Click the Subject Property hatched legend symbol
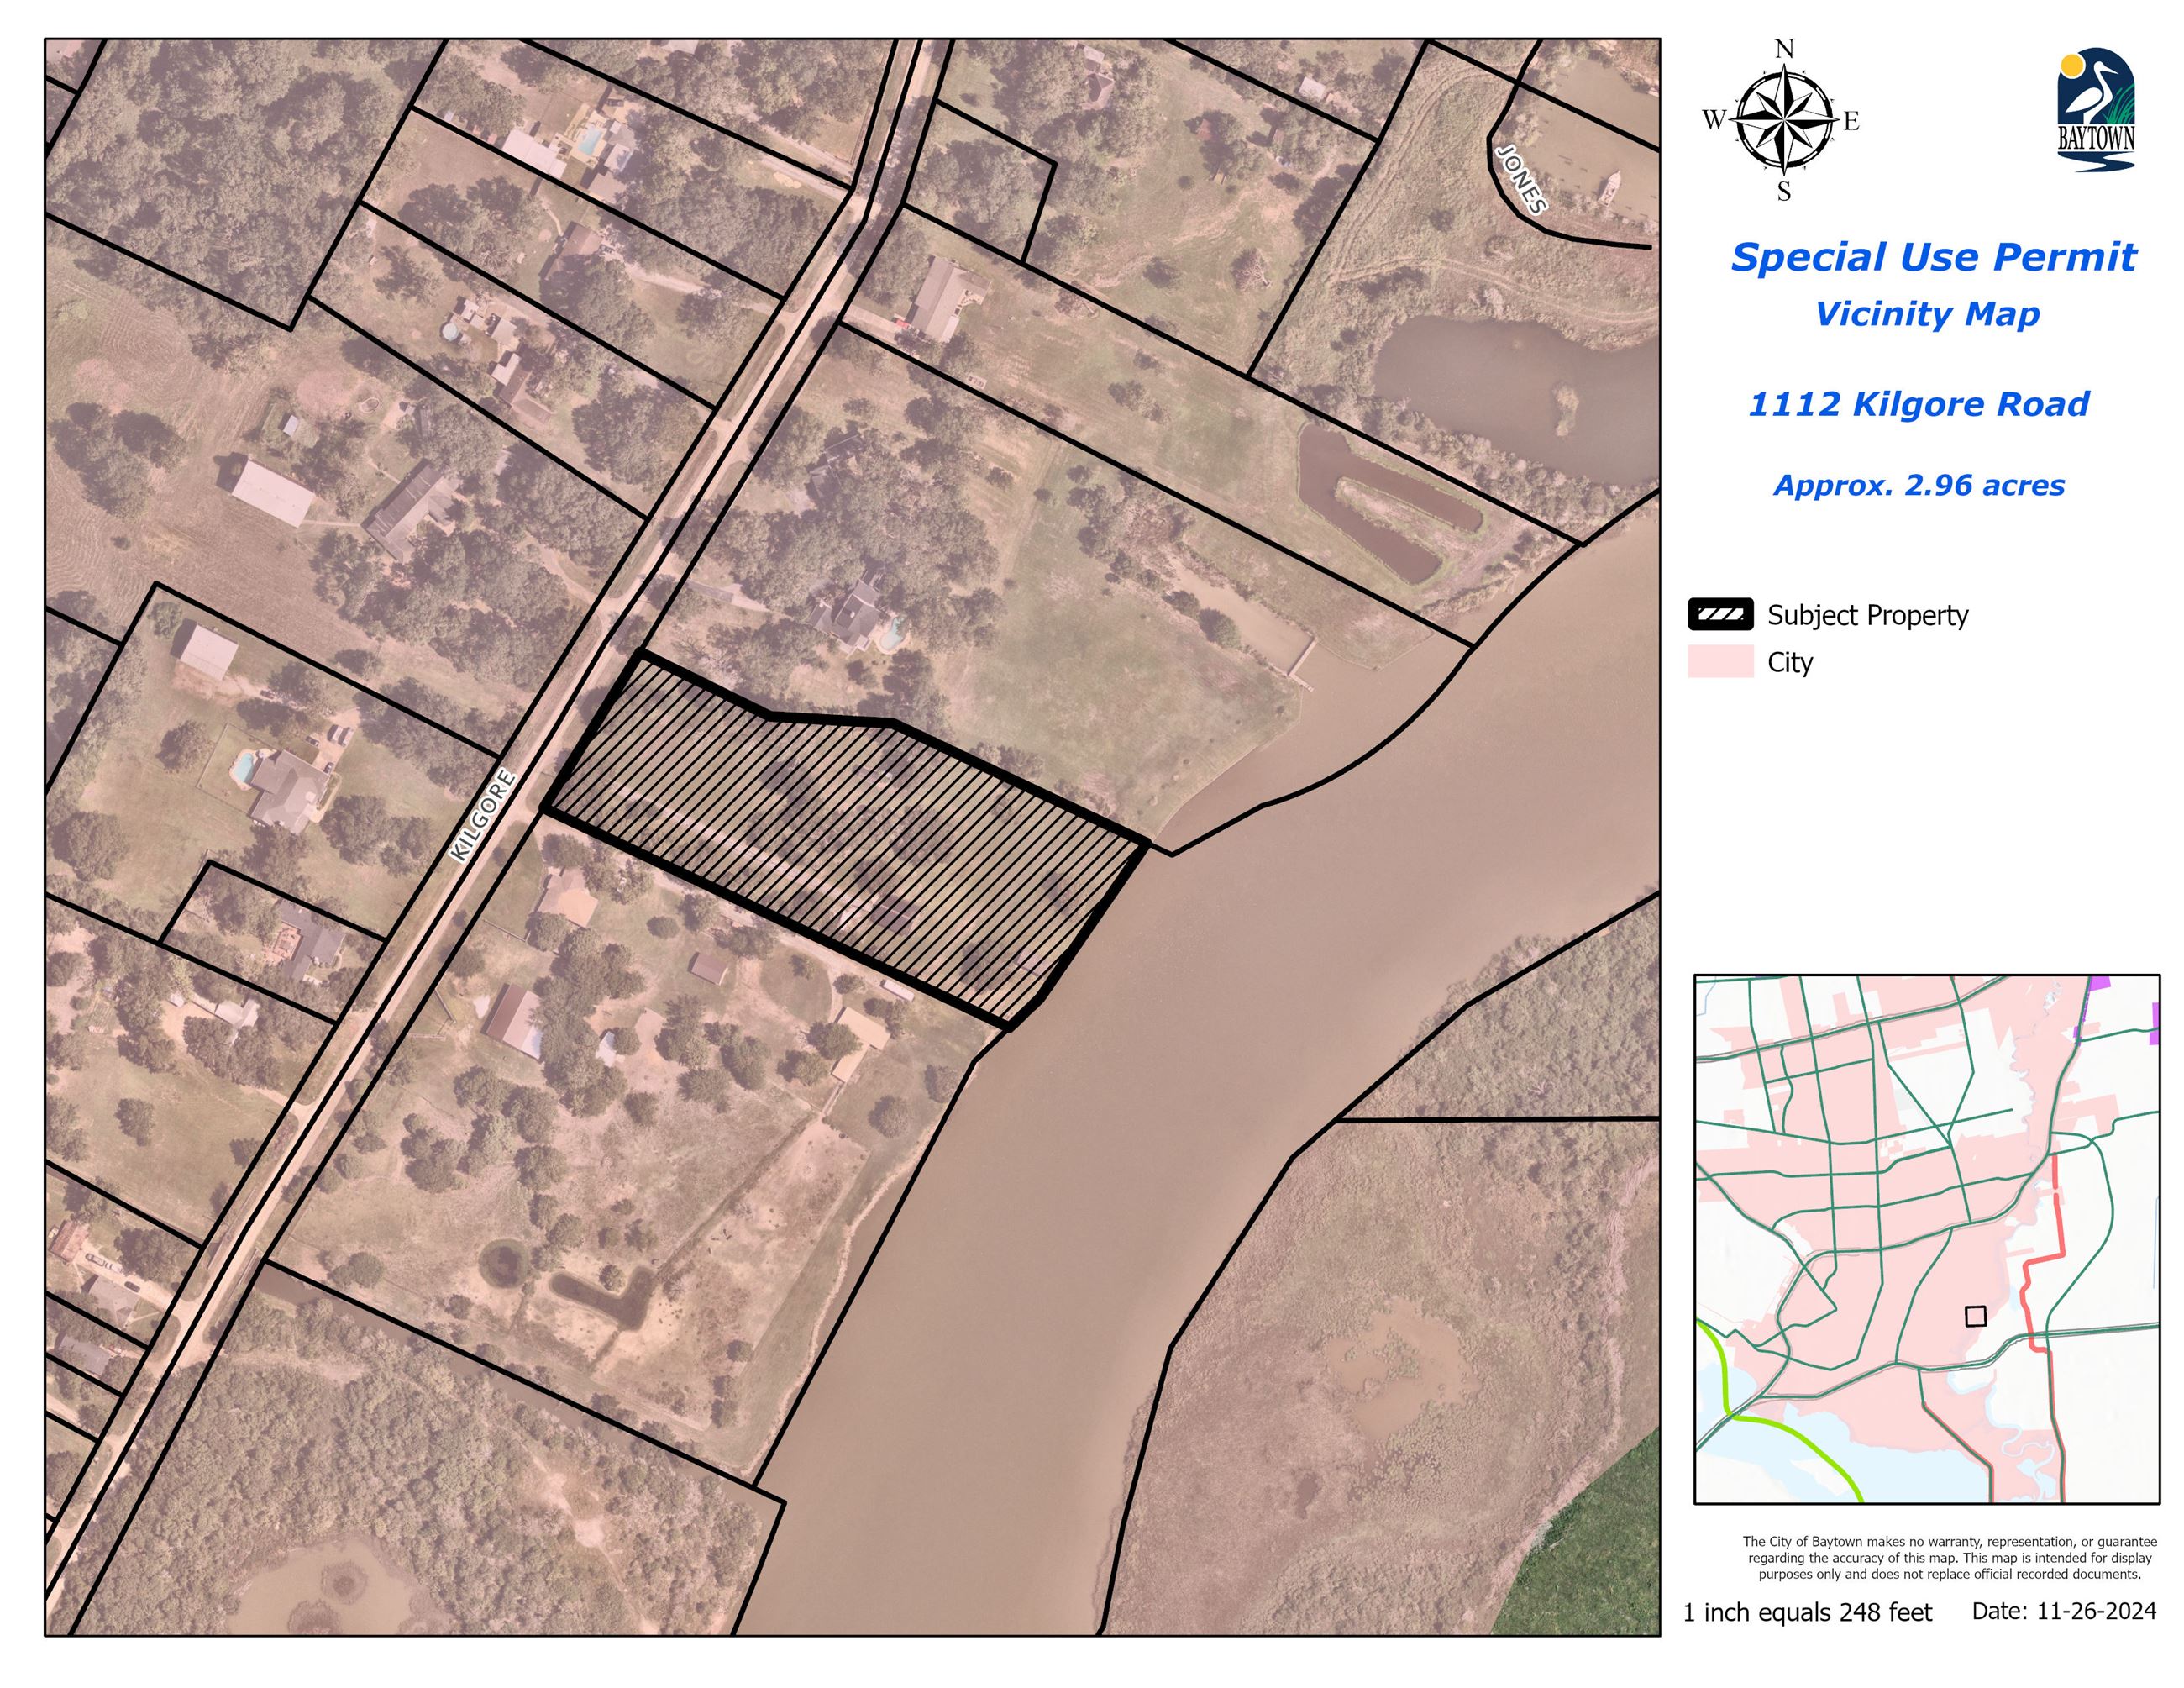Image resolution: width=2184 pixels, height=1688 pixels. 1723,615
